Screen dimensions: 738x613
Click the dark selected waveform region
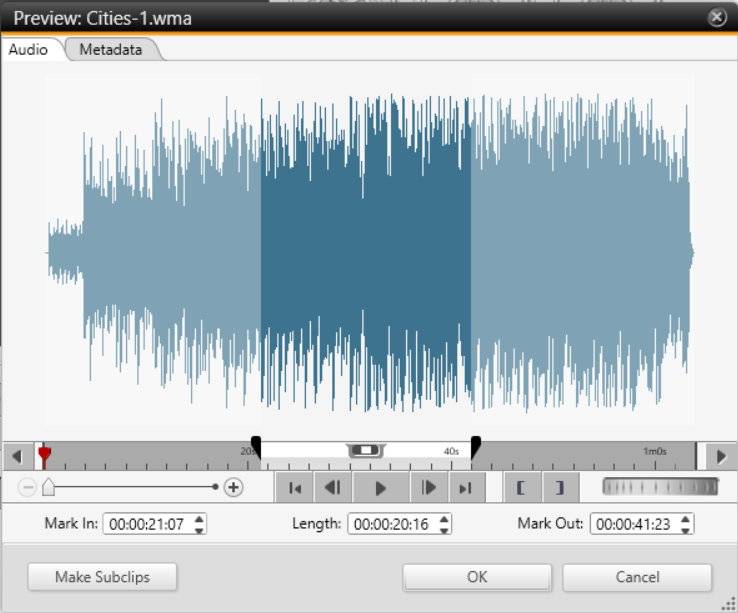[x=366, y=252]
